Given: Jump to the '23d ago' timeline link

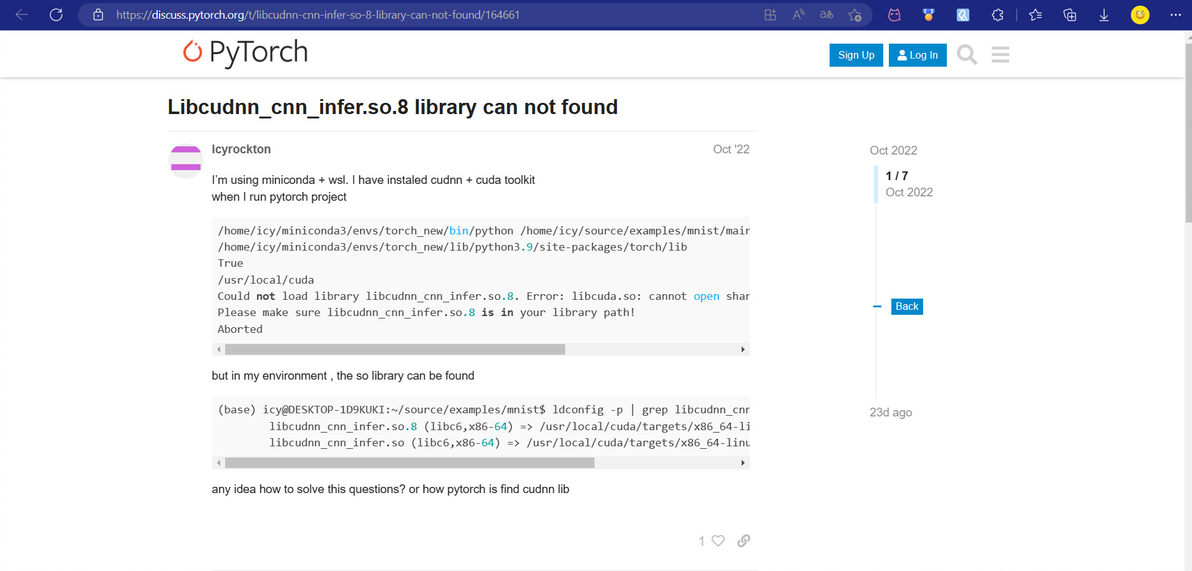Looking at the screenshot, I should [x=890, y=412].
